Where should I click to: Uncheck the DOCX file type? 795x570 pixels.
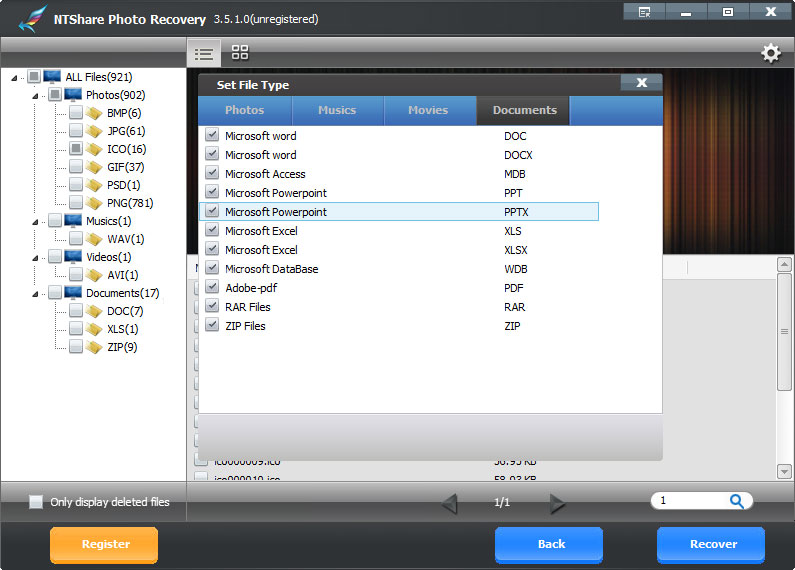[x=212, y=154]
